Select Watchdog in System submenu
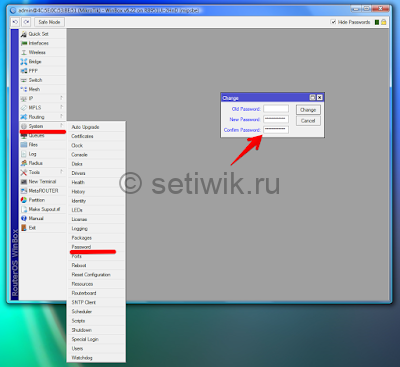The width and height of the screenshot is (400, 367). pyautogui.click(x=96, y=358)
